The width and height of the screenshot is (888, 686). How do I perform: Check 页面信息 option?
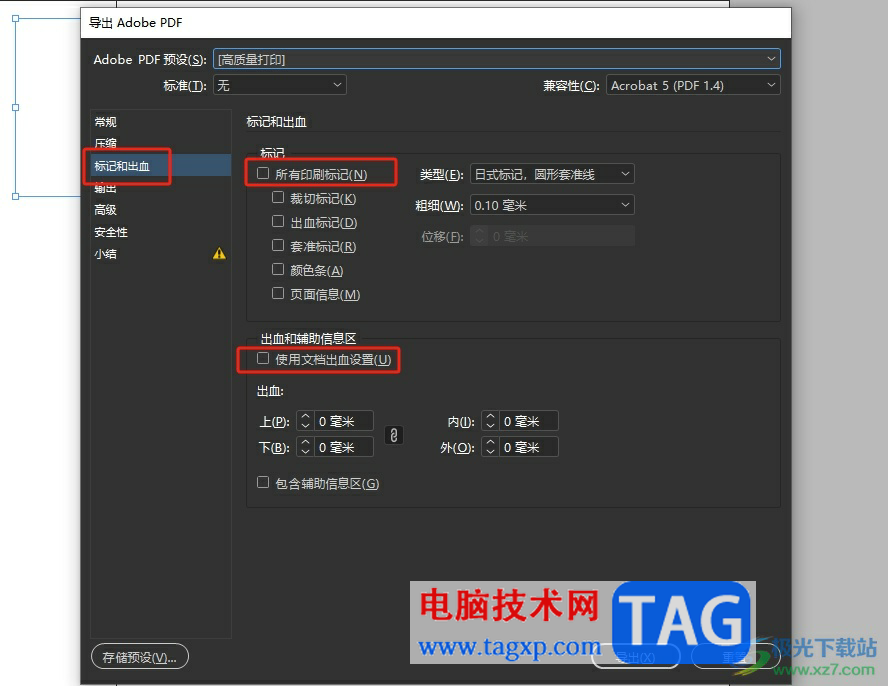(x=278, y=293)
